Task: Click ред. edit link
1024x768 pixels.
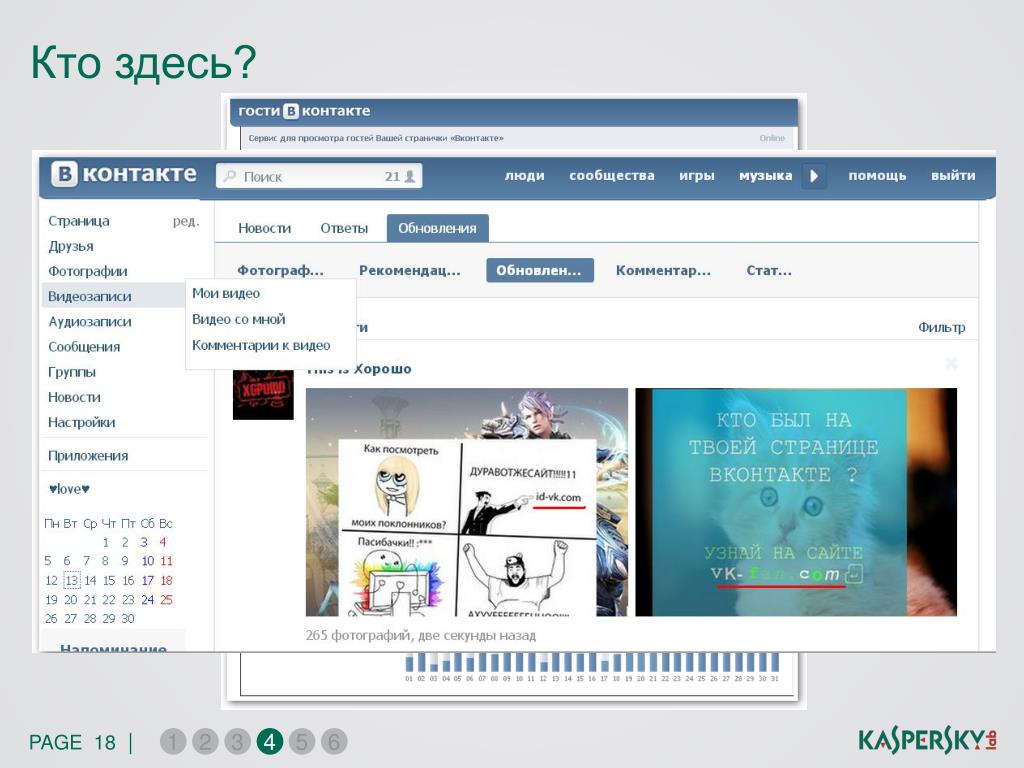Action: 186,221
